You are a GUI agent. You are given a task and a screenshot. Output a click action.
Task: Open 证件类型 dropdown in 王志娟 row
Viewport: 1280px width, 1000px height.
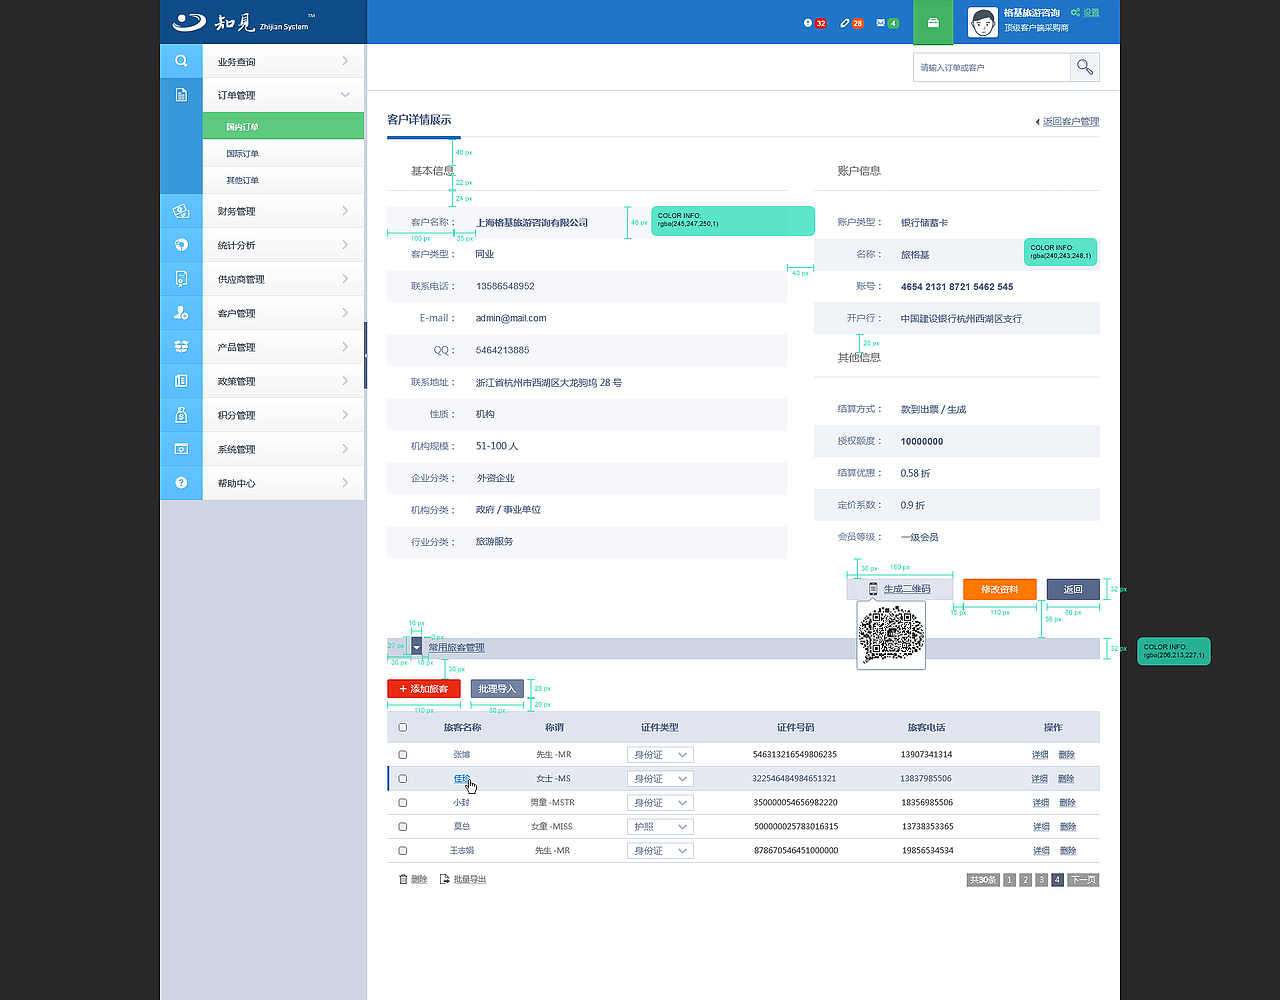[x=660, y=850]
